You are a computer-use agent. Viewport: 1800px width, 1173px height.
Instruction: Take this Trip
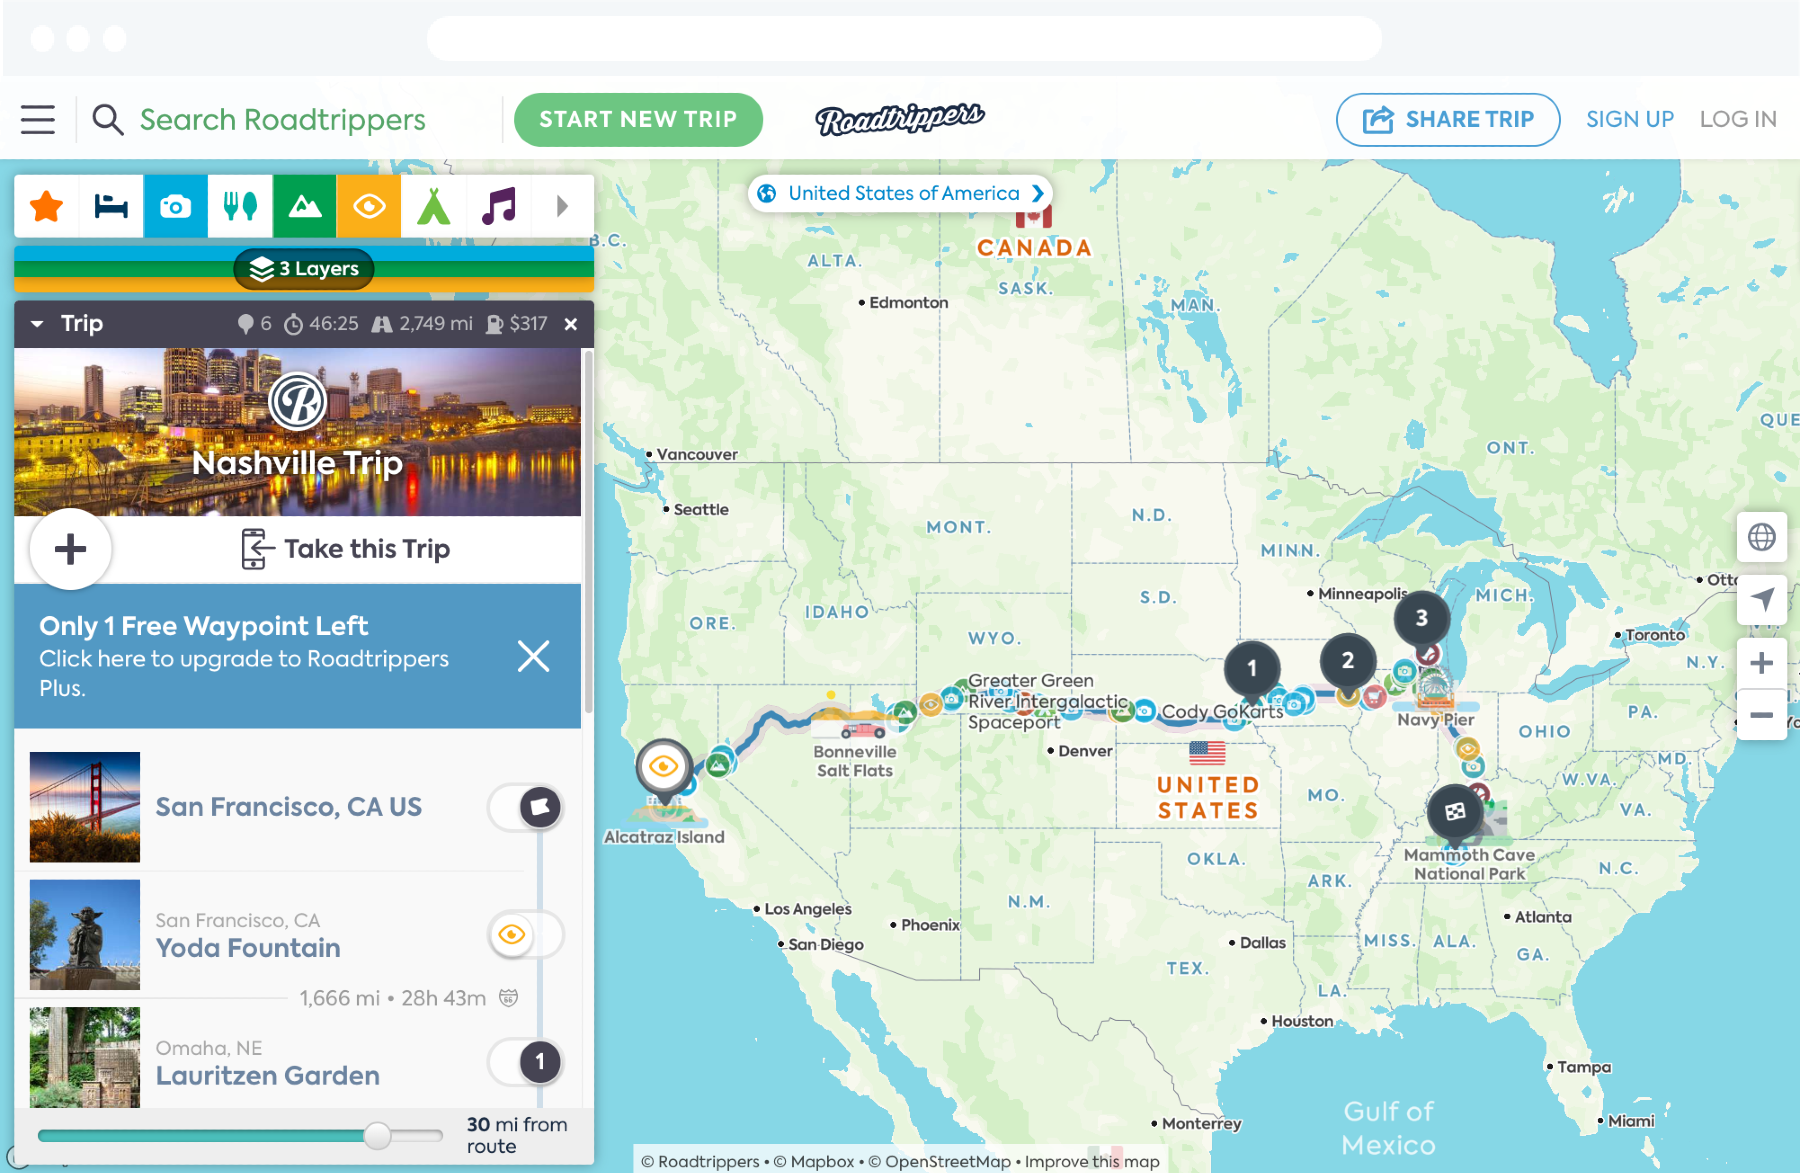(x=346, y=549)
